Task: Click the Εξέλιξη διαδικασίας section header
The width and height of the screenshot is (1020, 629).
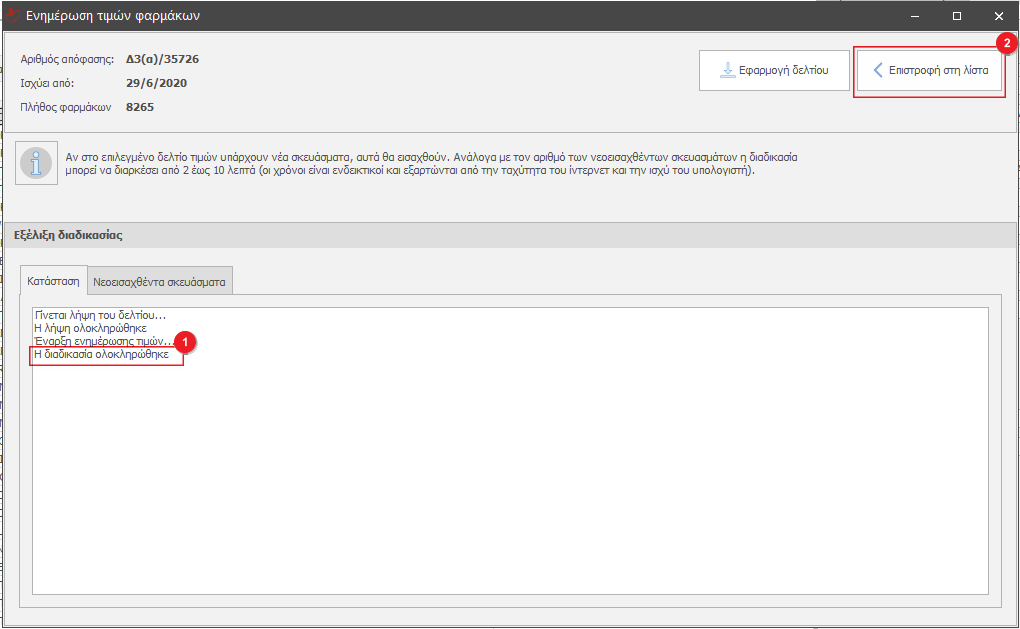Action: 68,235
